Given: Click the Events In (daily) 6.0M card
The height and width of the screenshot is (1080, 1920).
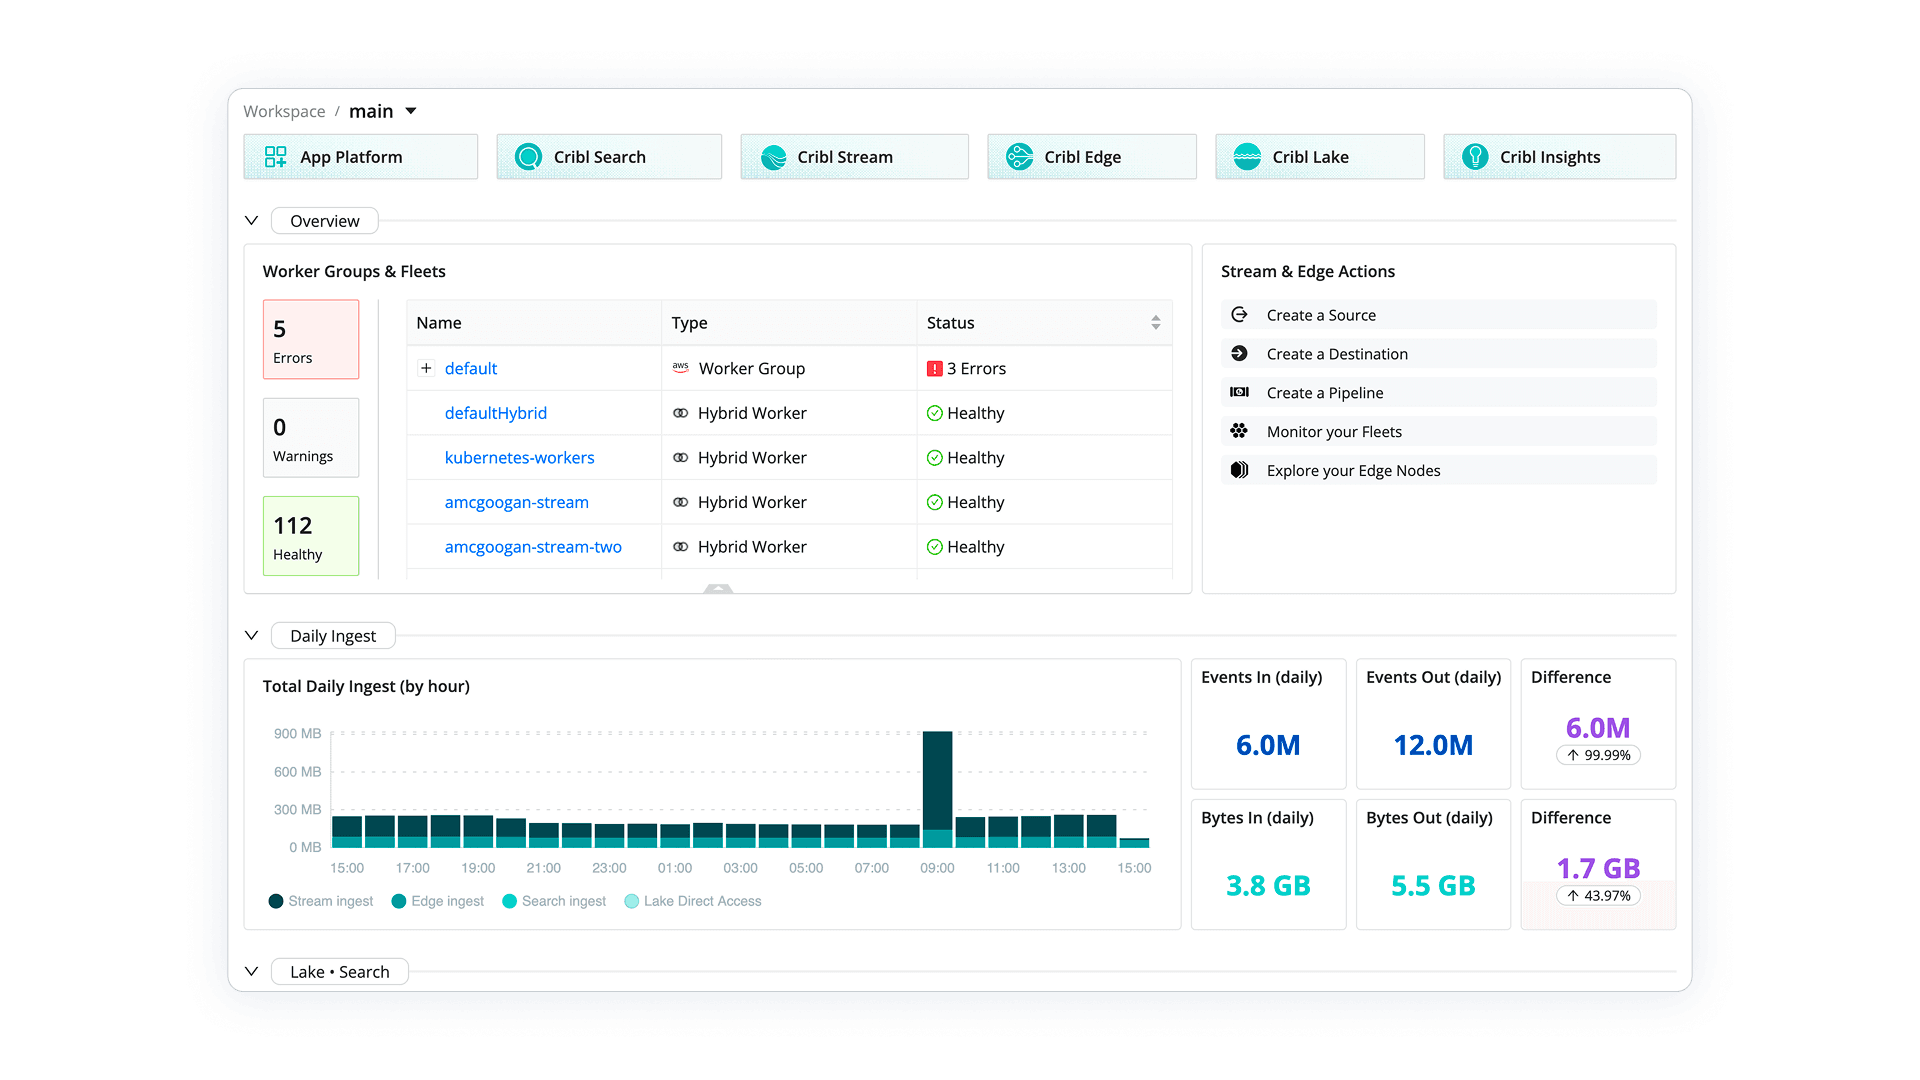Looking at the screenshot, I should click(1268, 724).
